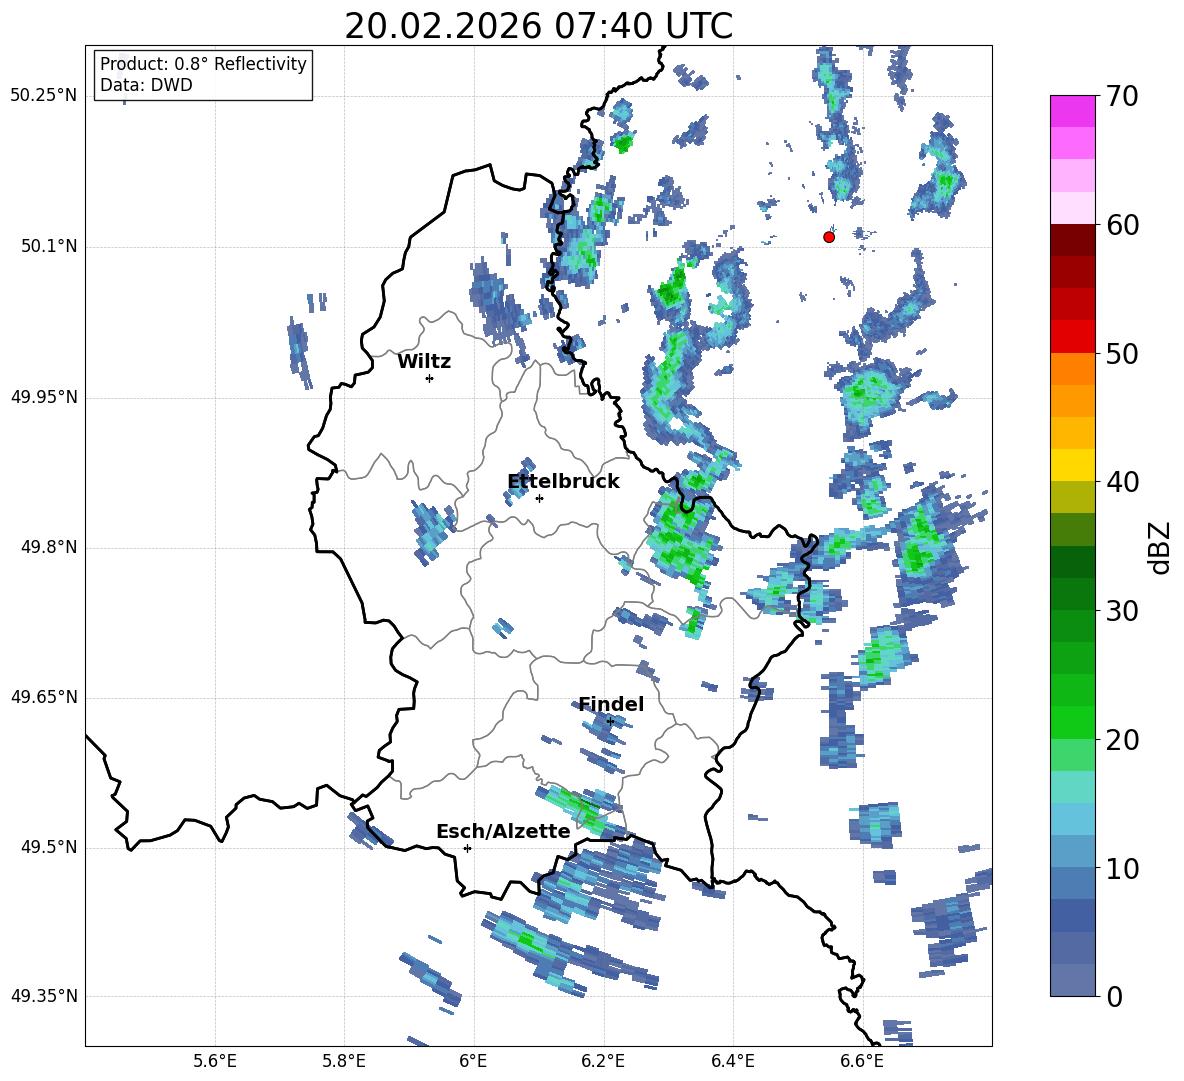Click the Ettelbruck station cross marker
The height and width of the screenshot is (1081, 1184).
tap(539, 498)
